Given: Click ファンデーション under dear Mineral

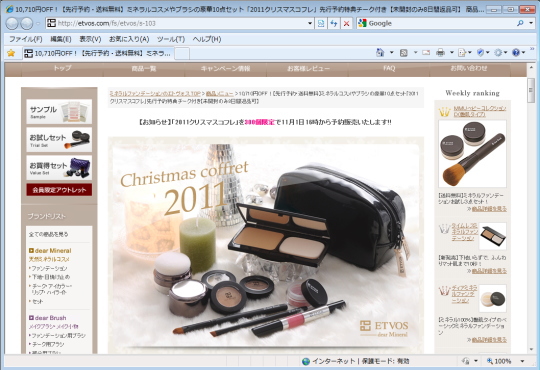Looking at the screenshot, I should click(49, 268).
